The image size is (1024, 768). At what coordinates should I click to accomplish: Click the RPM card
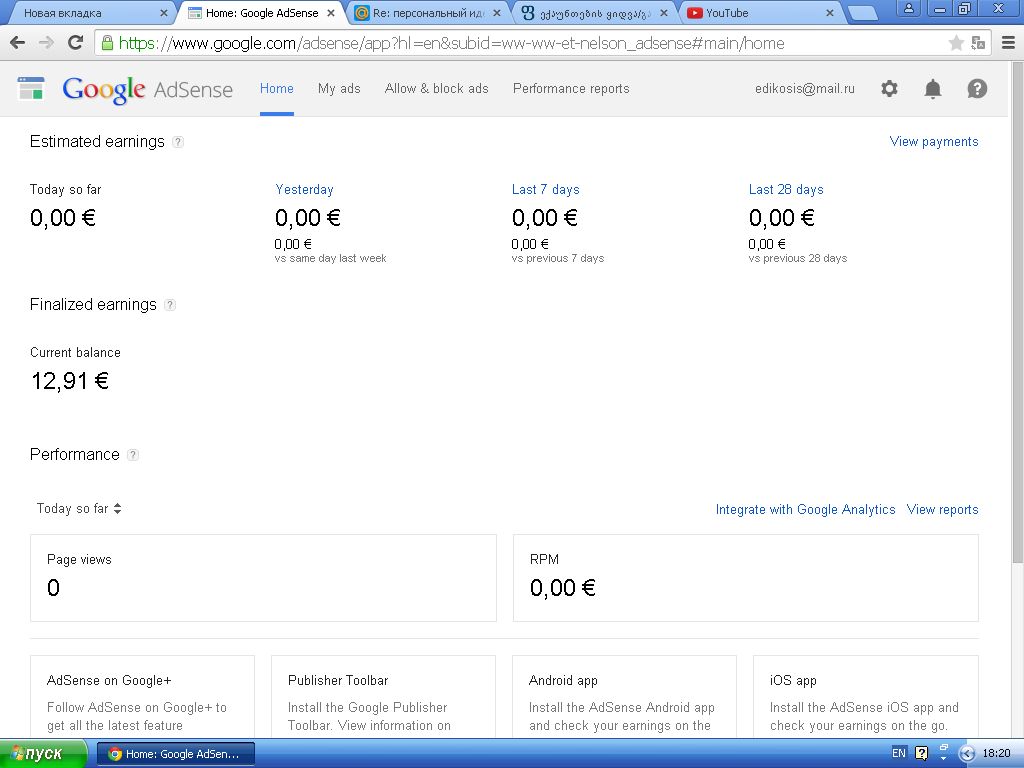click(746, 578)
